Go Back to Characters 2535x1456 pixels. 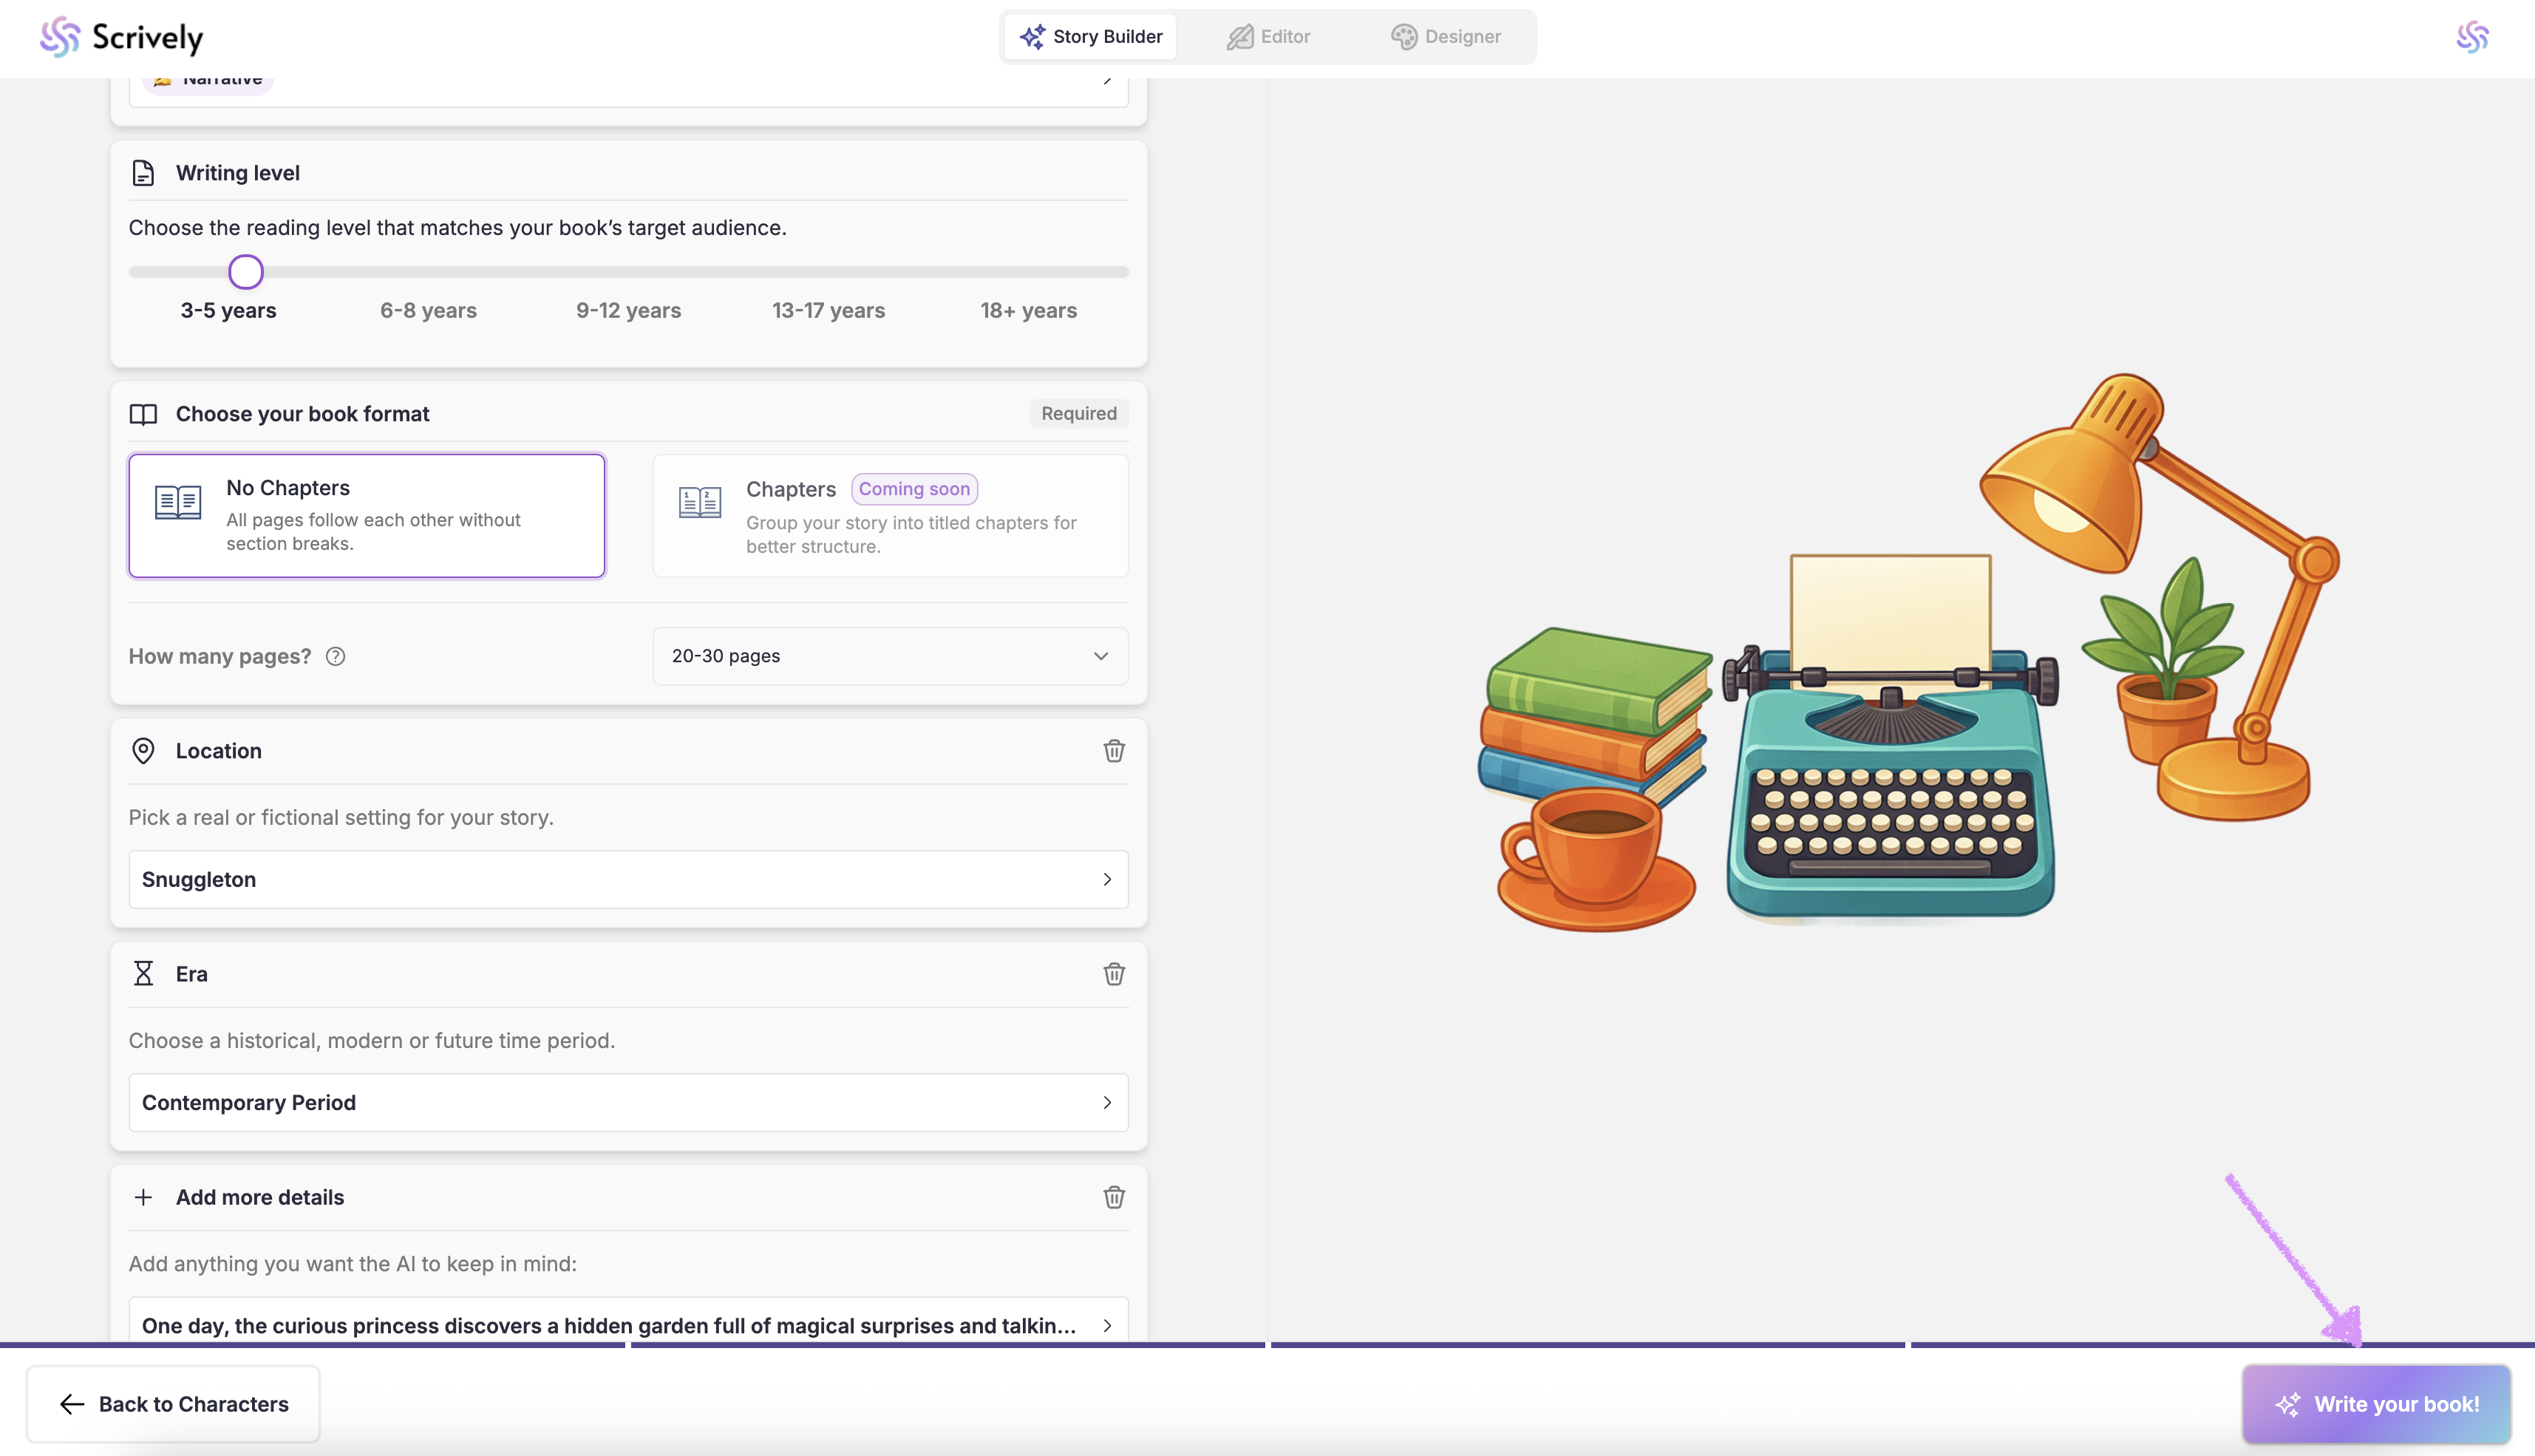[173, 1404]
